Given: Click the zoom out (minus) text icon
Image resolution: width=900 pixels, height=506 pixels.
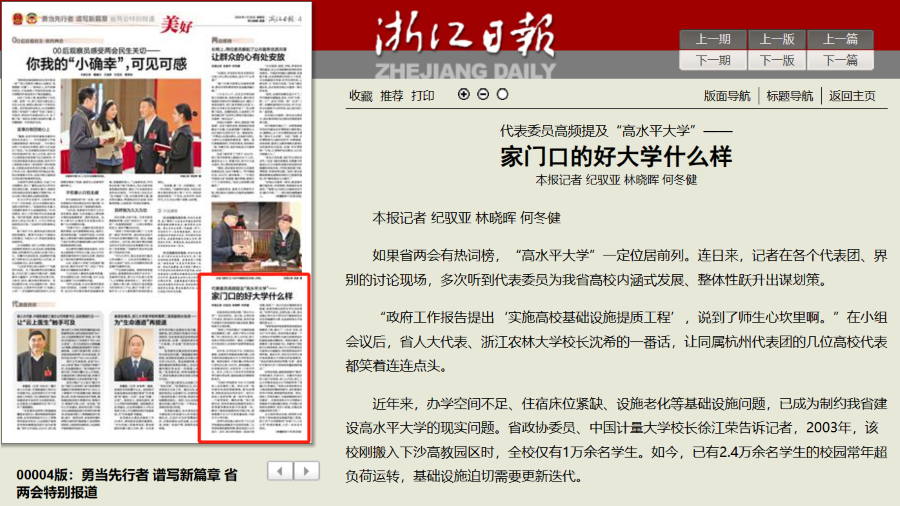Looking at the screenshot, I should [483, 95].
